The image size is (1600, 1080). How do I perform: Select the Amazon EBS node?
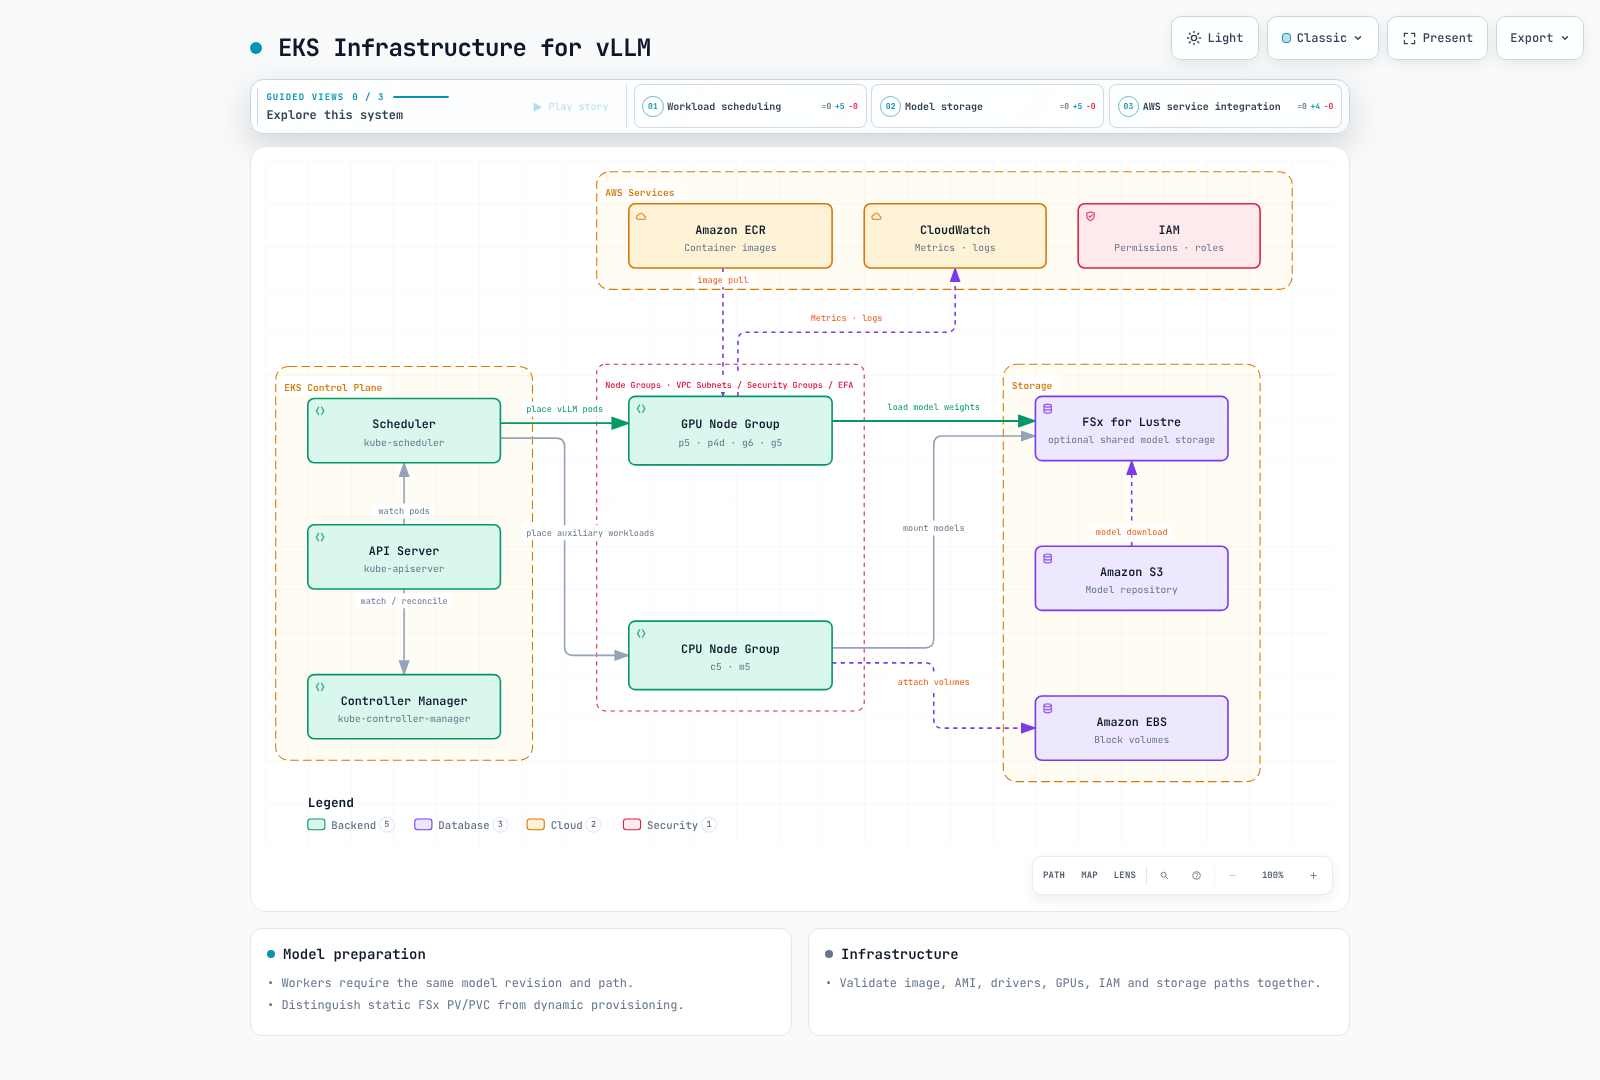coord(1131,728)
